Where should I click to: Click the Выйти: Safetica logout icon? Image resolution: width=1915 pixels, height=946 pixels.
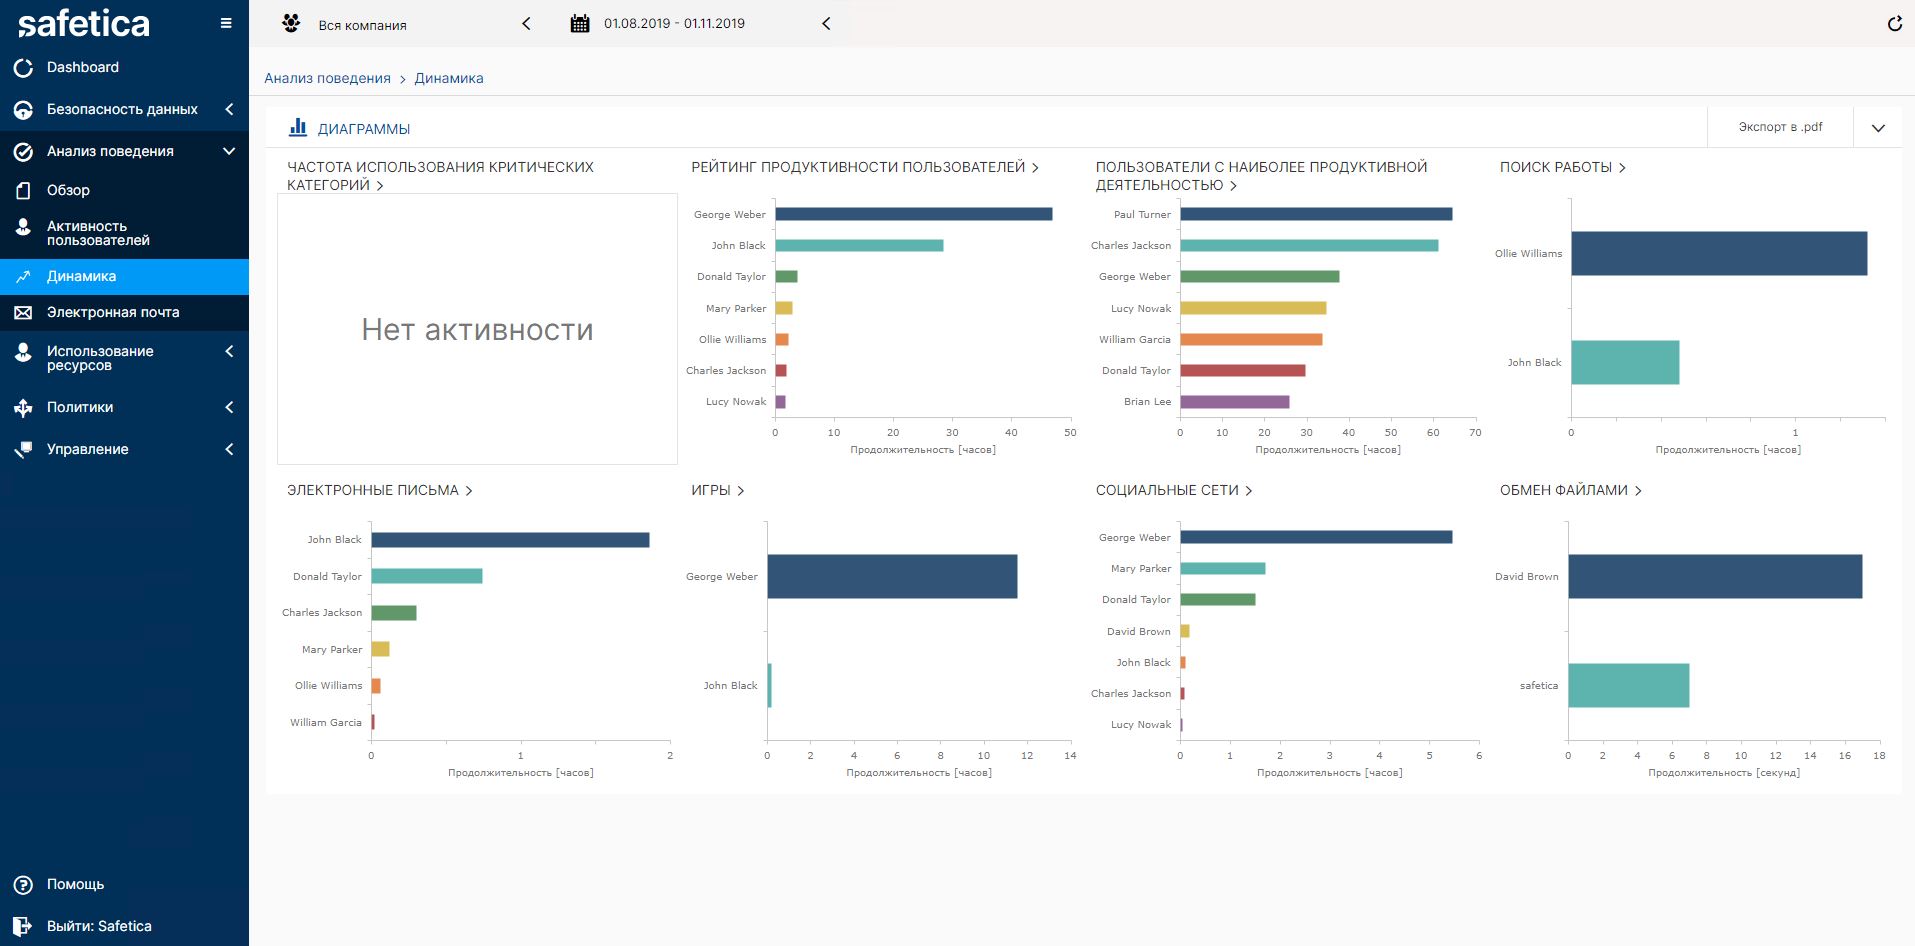[23, 926]
